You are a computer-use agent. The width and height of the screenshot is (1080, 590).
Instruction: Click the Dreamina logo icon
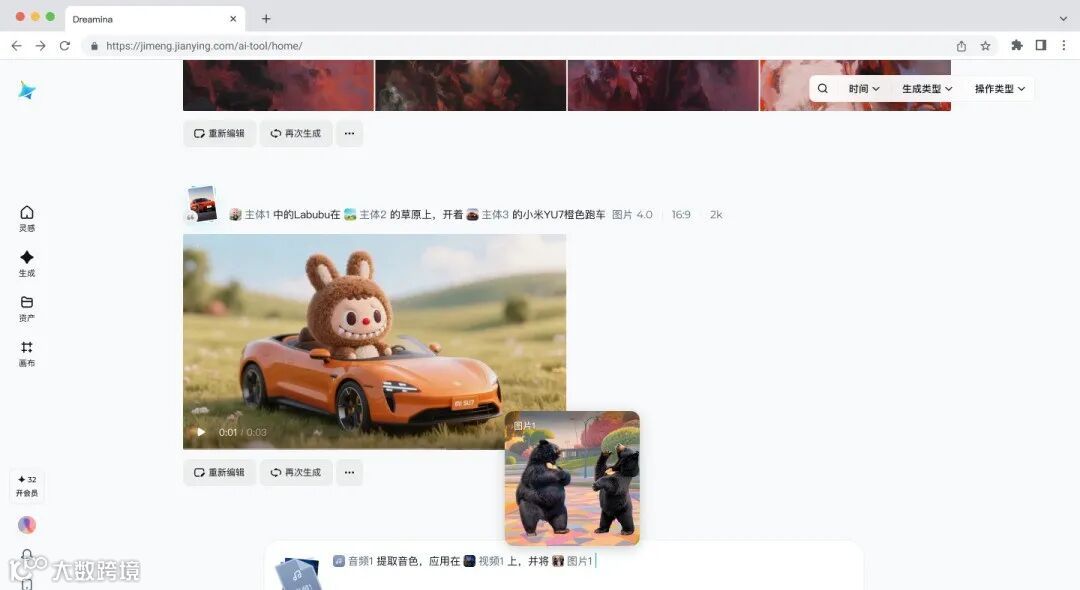(27, 90)
